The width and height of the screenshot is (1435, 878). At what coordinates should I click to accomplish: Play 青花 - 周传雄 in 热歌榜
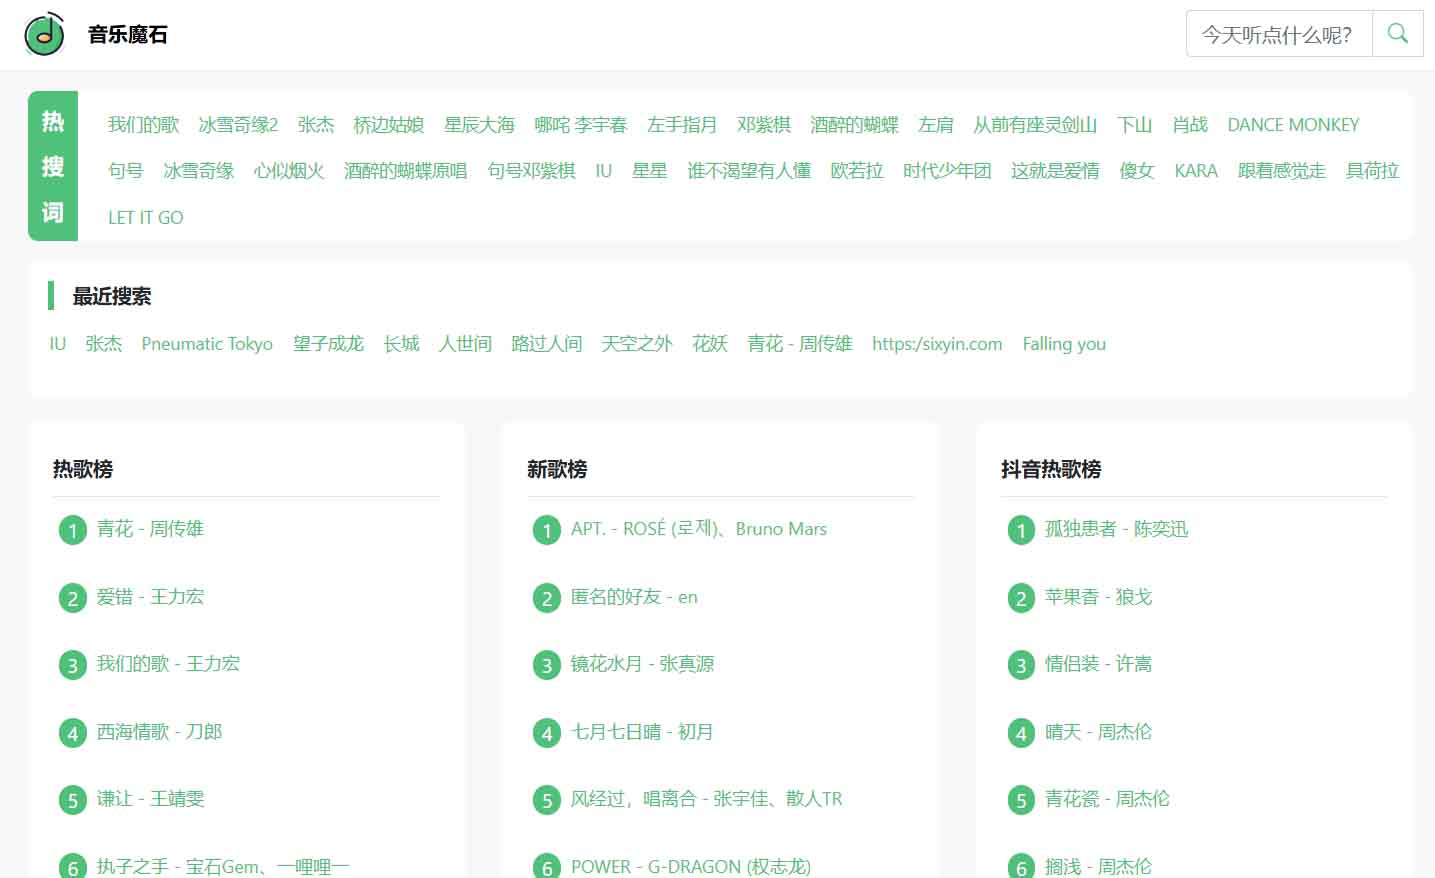click(150, 529)
